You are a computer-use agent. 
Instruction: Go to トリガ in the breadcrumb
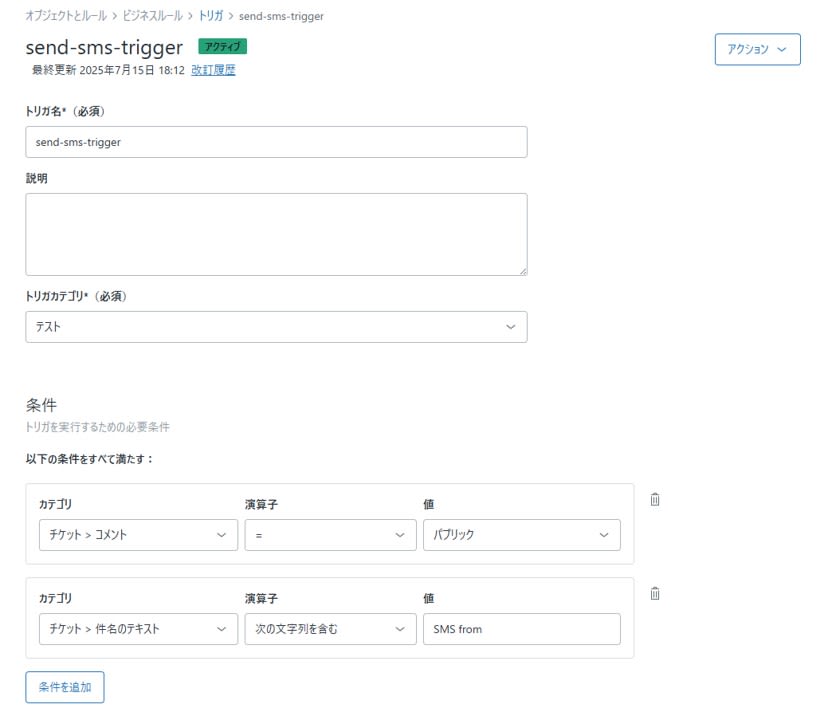[x=211, y=16]
